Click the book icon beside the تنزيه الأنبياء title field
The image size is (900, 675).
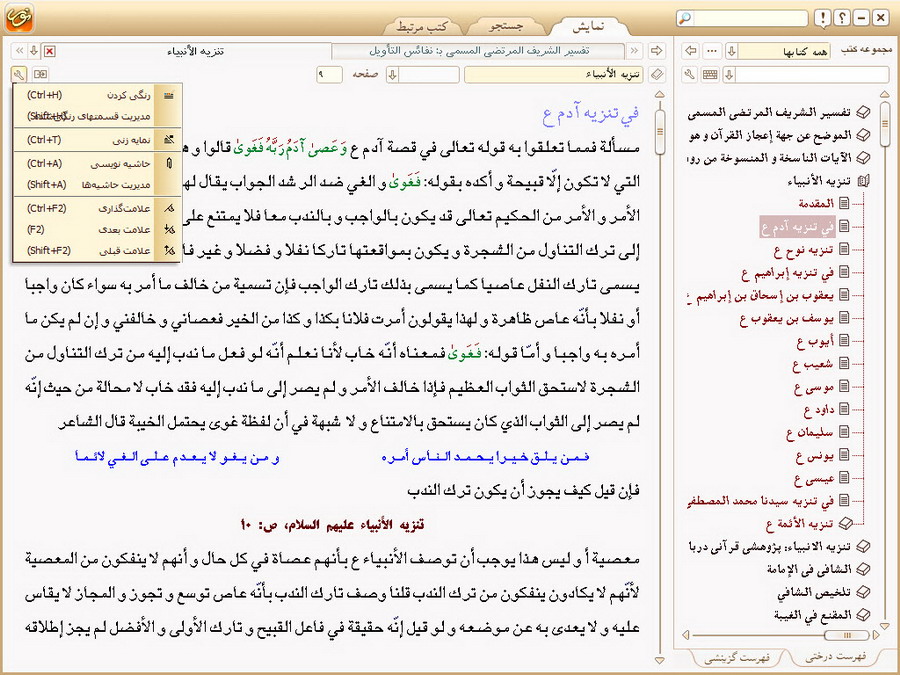pos(657,74)
